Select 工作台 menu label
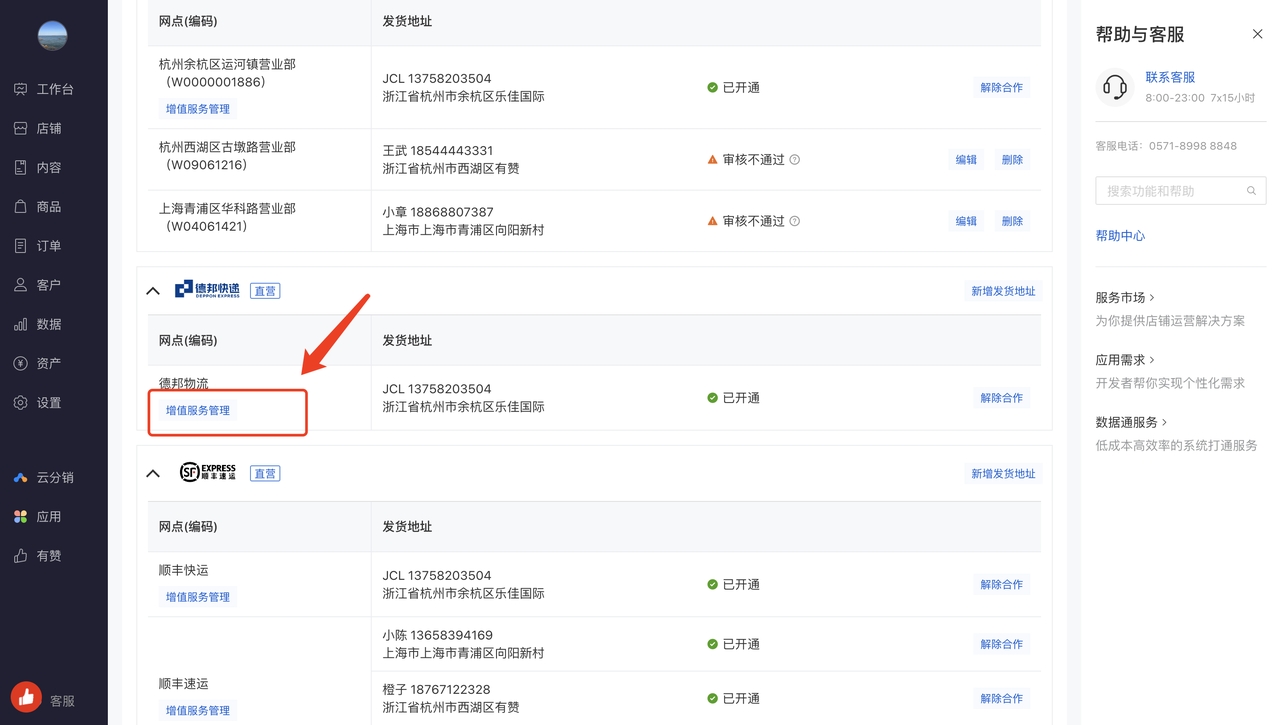 point(55,89)
